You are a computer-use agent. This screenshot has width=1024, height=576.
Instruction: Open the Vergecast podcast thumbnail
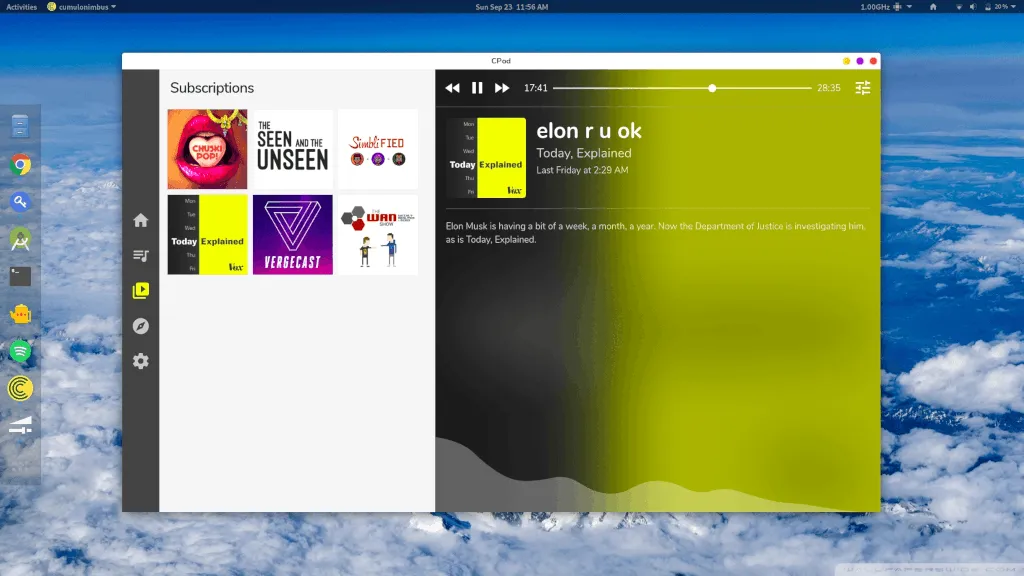point(293,235)
